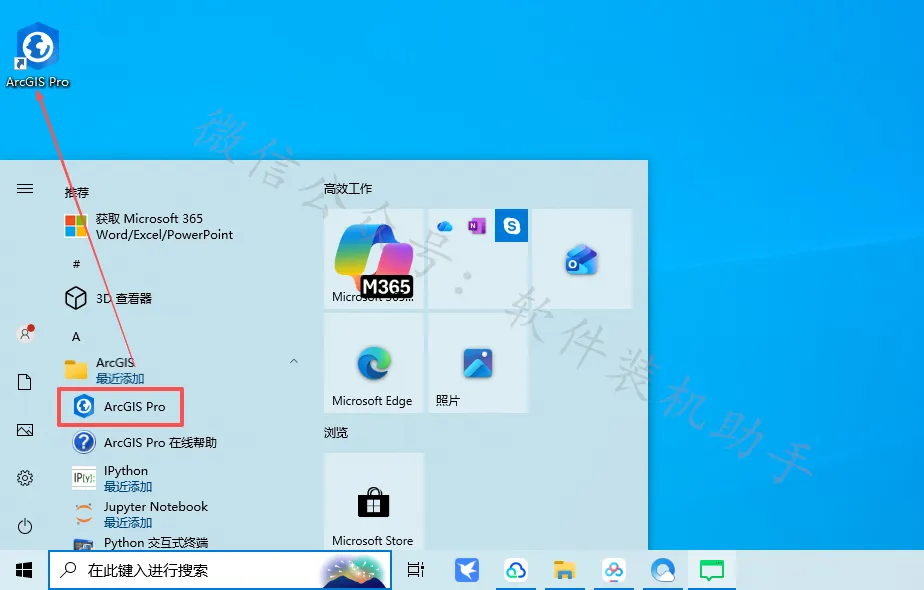Click the Windows Start button
Image resolution: width=924 pixels, height=590 pixels.
tap(24, 570)
